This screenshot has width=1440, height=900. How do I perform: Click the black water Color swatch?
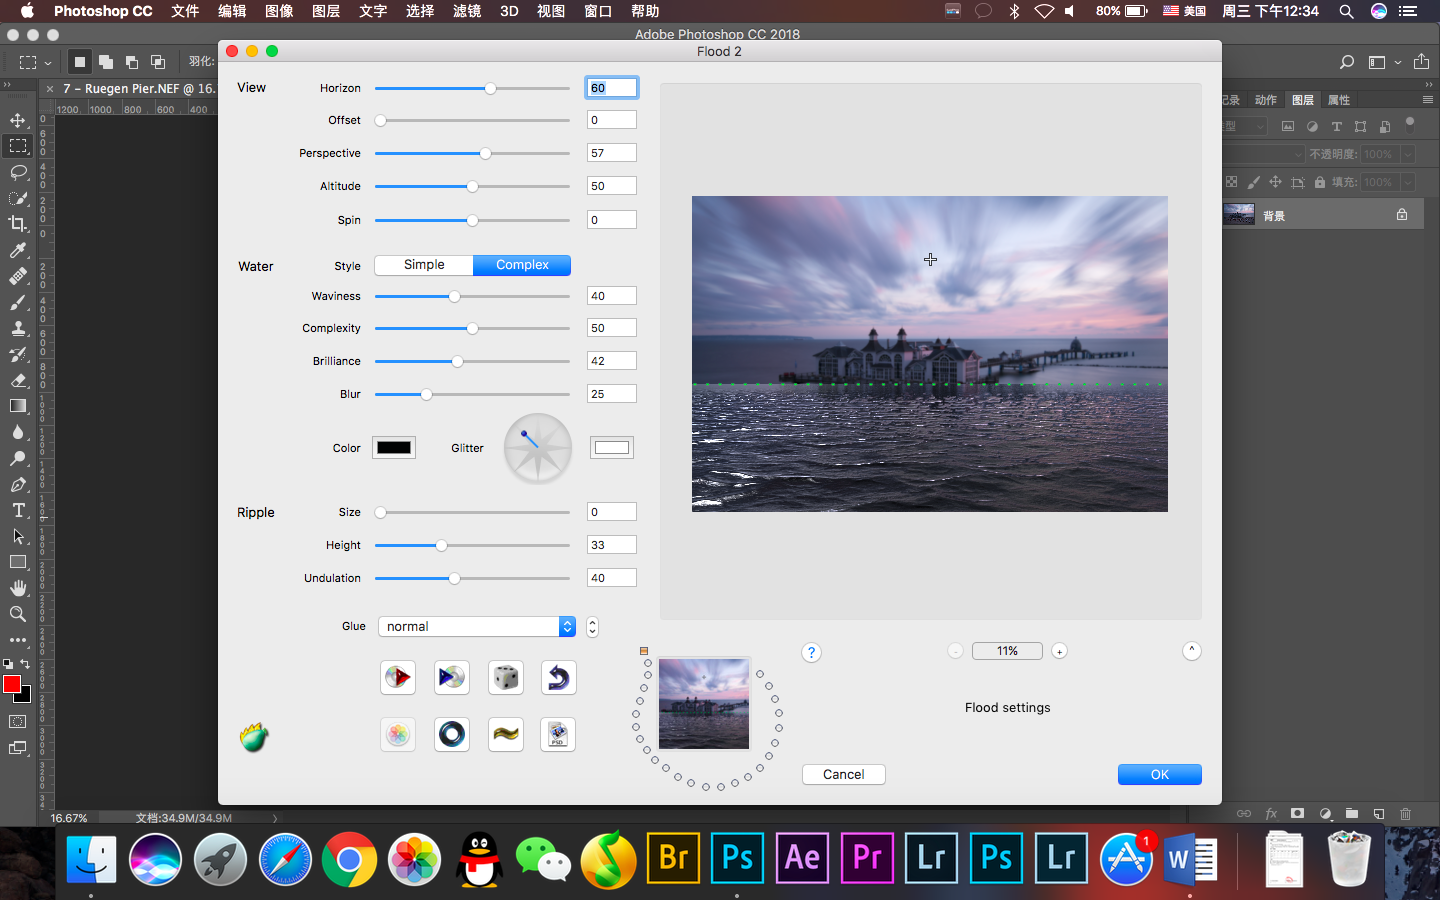tap(394, 448)
